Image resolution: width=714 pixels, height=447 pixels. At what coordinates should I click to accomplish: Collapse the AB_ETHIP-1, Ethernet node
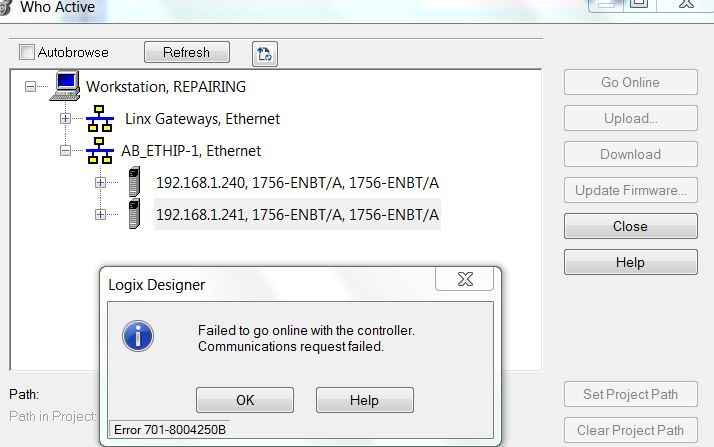pyautogui.click(x=65, y=150)
